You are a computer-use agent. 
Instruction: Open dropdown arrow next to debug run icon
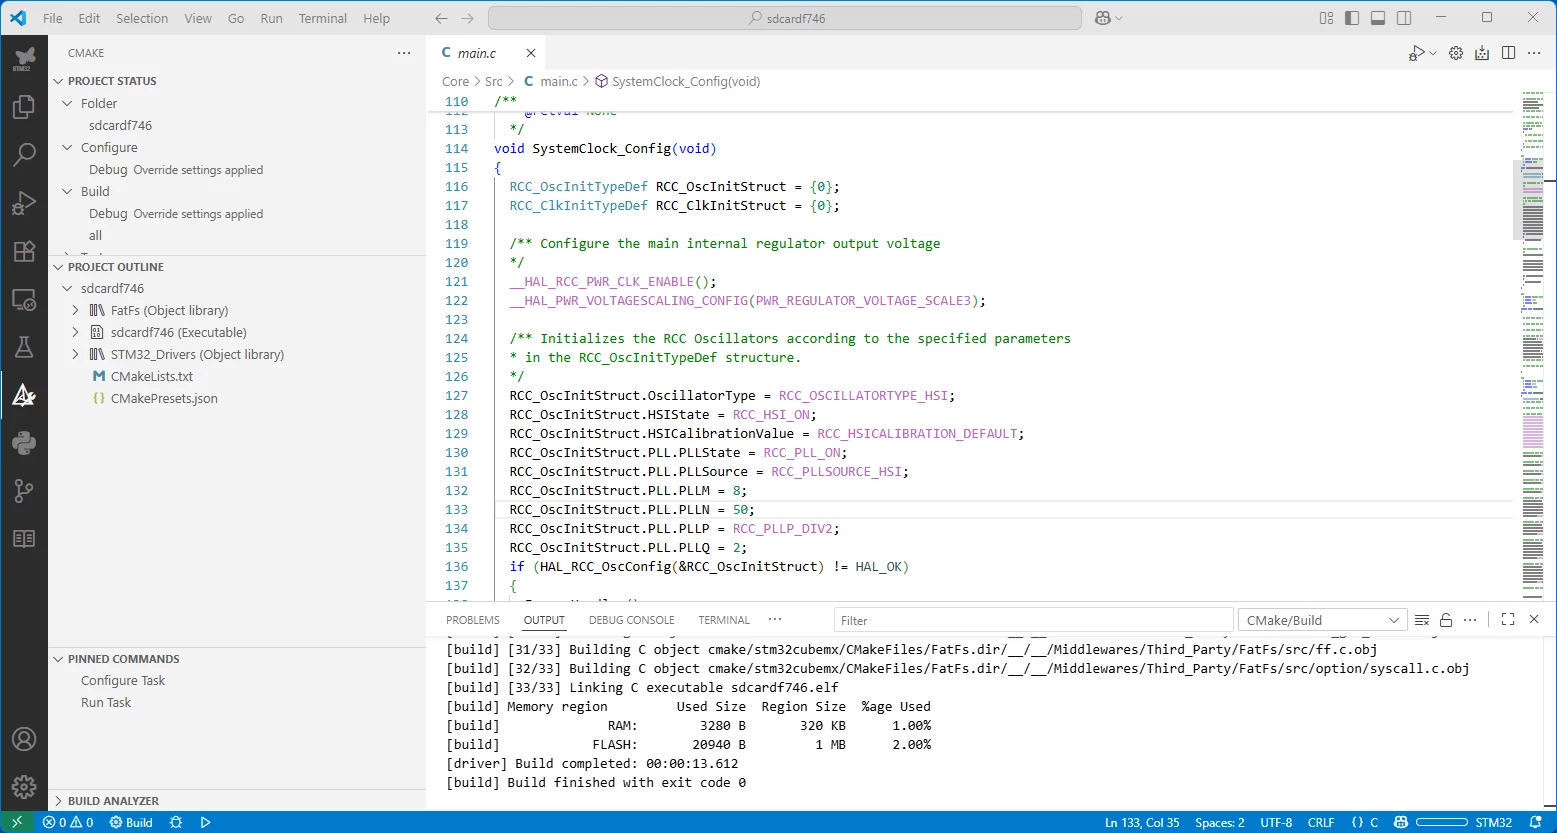[1433, 53]
